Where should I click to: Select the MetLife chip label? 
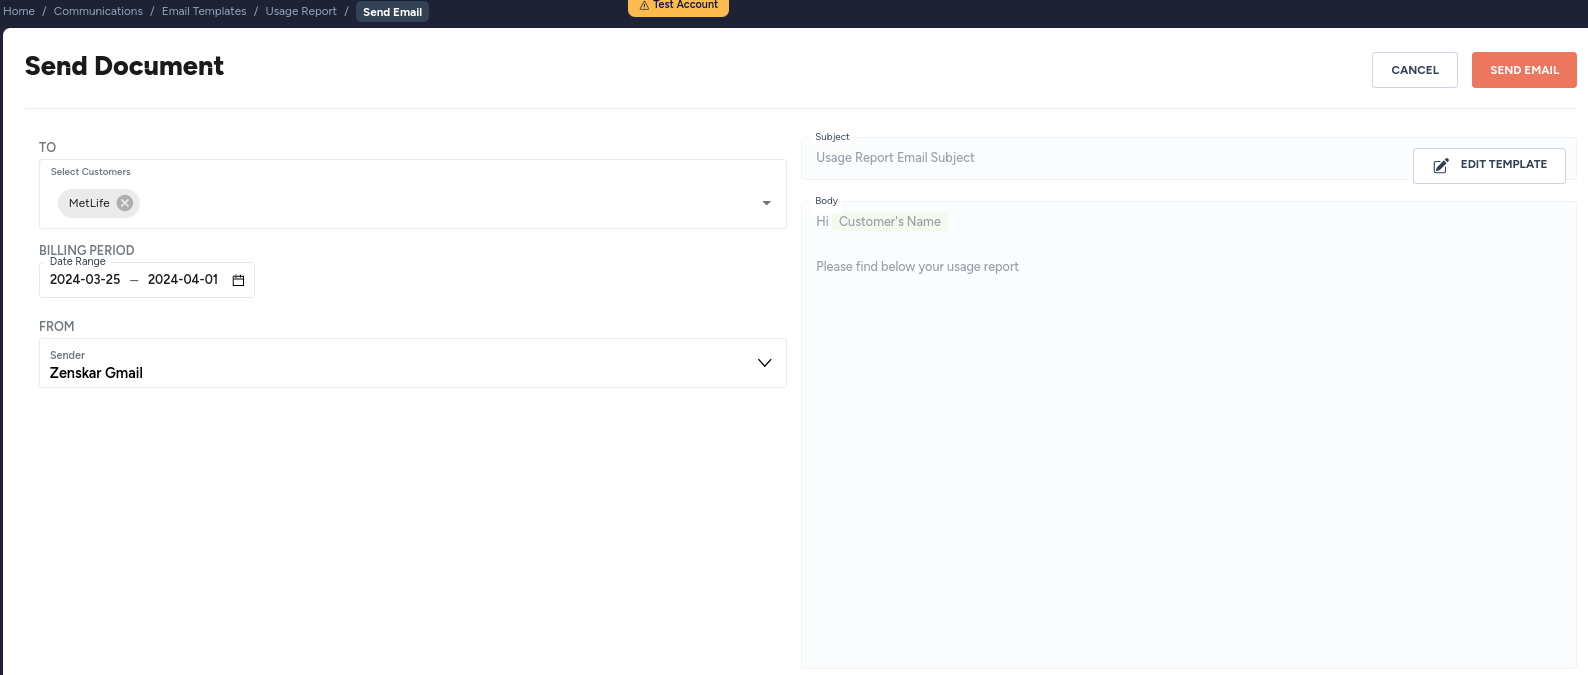point(89,203)
